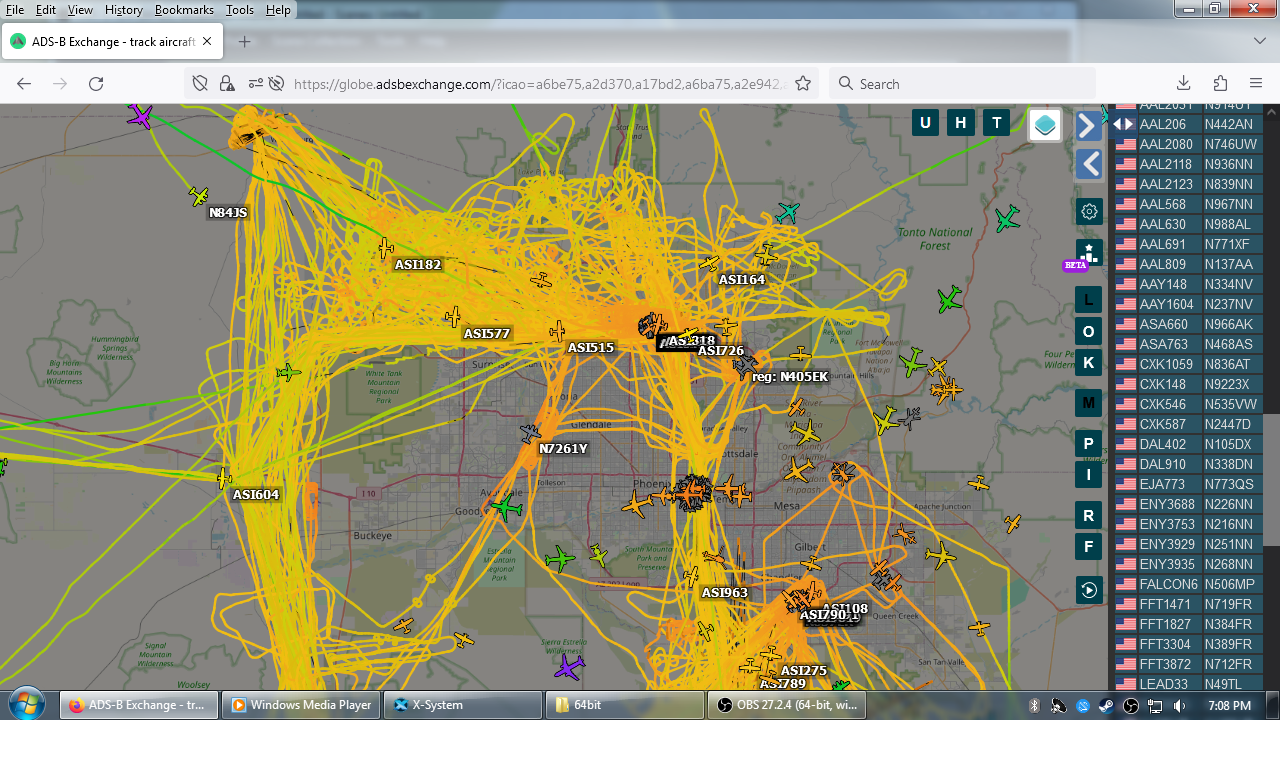Select FALCON6 row in aircraft list

1189,584
